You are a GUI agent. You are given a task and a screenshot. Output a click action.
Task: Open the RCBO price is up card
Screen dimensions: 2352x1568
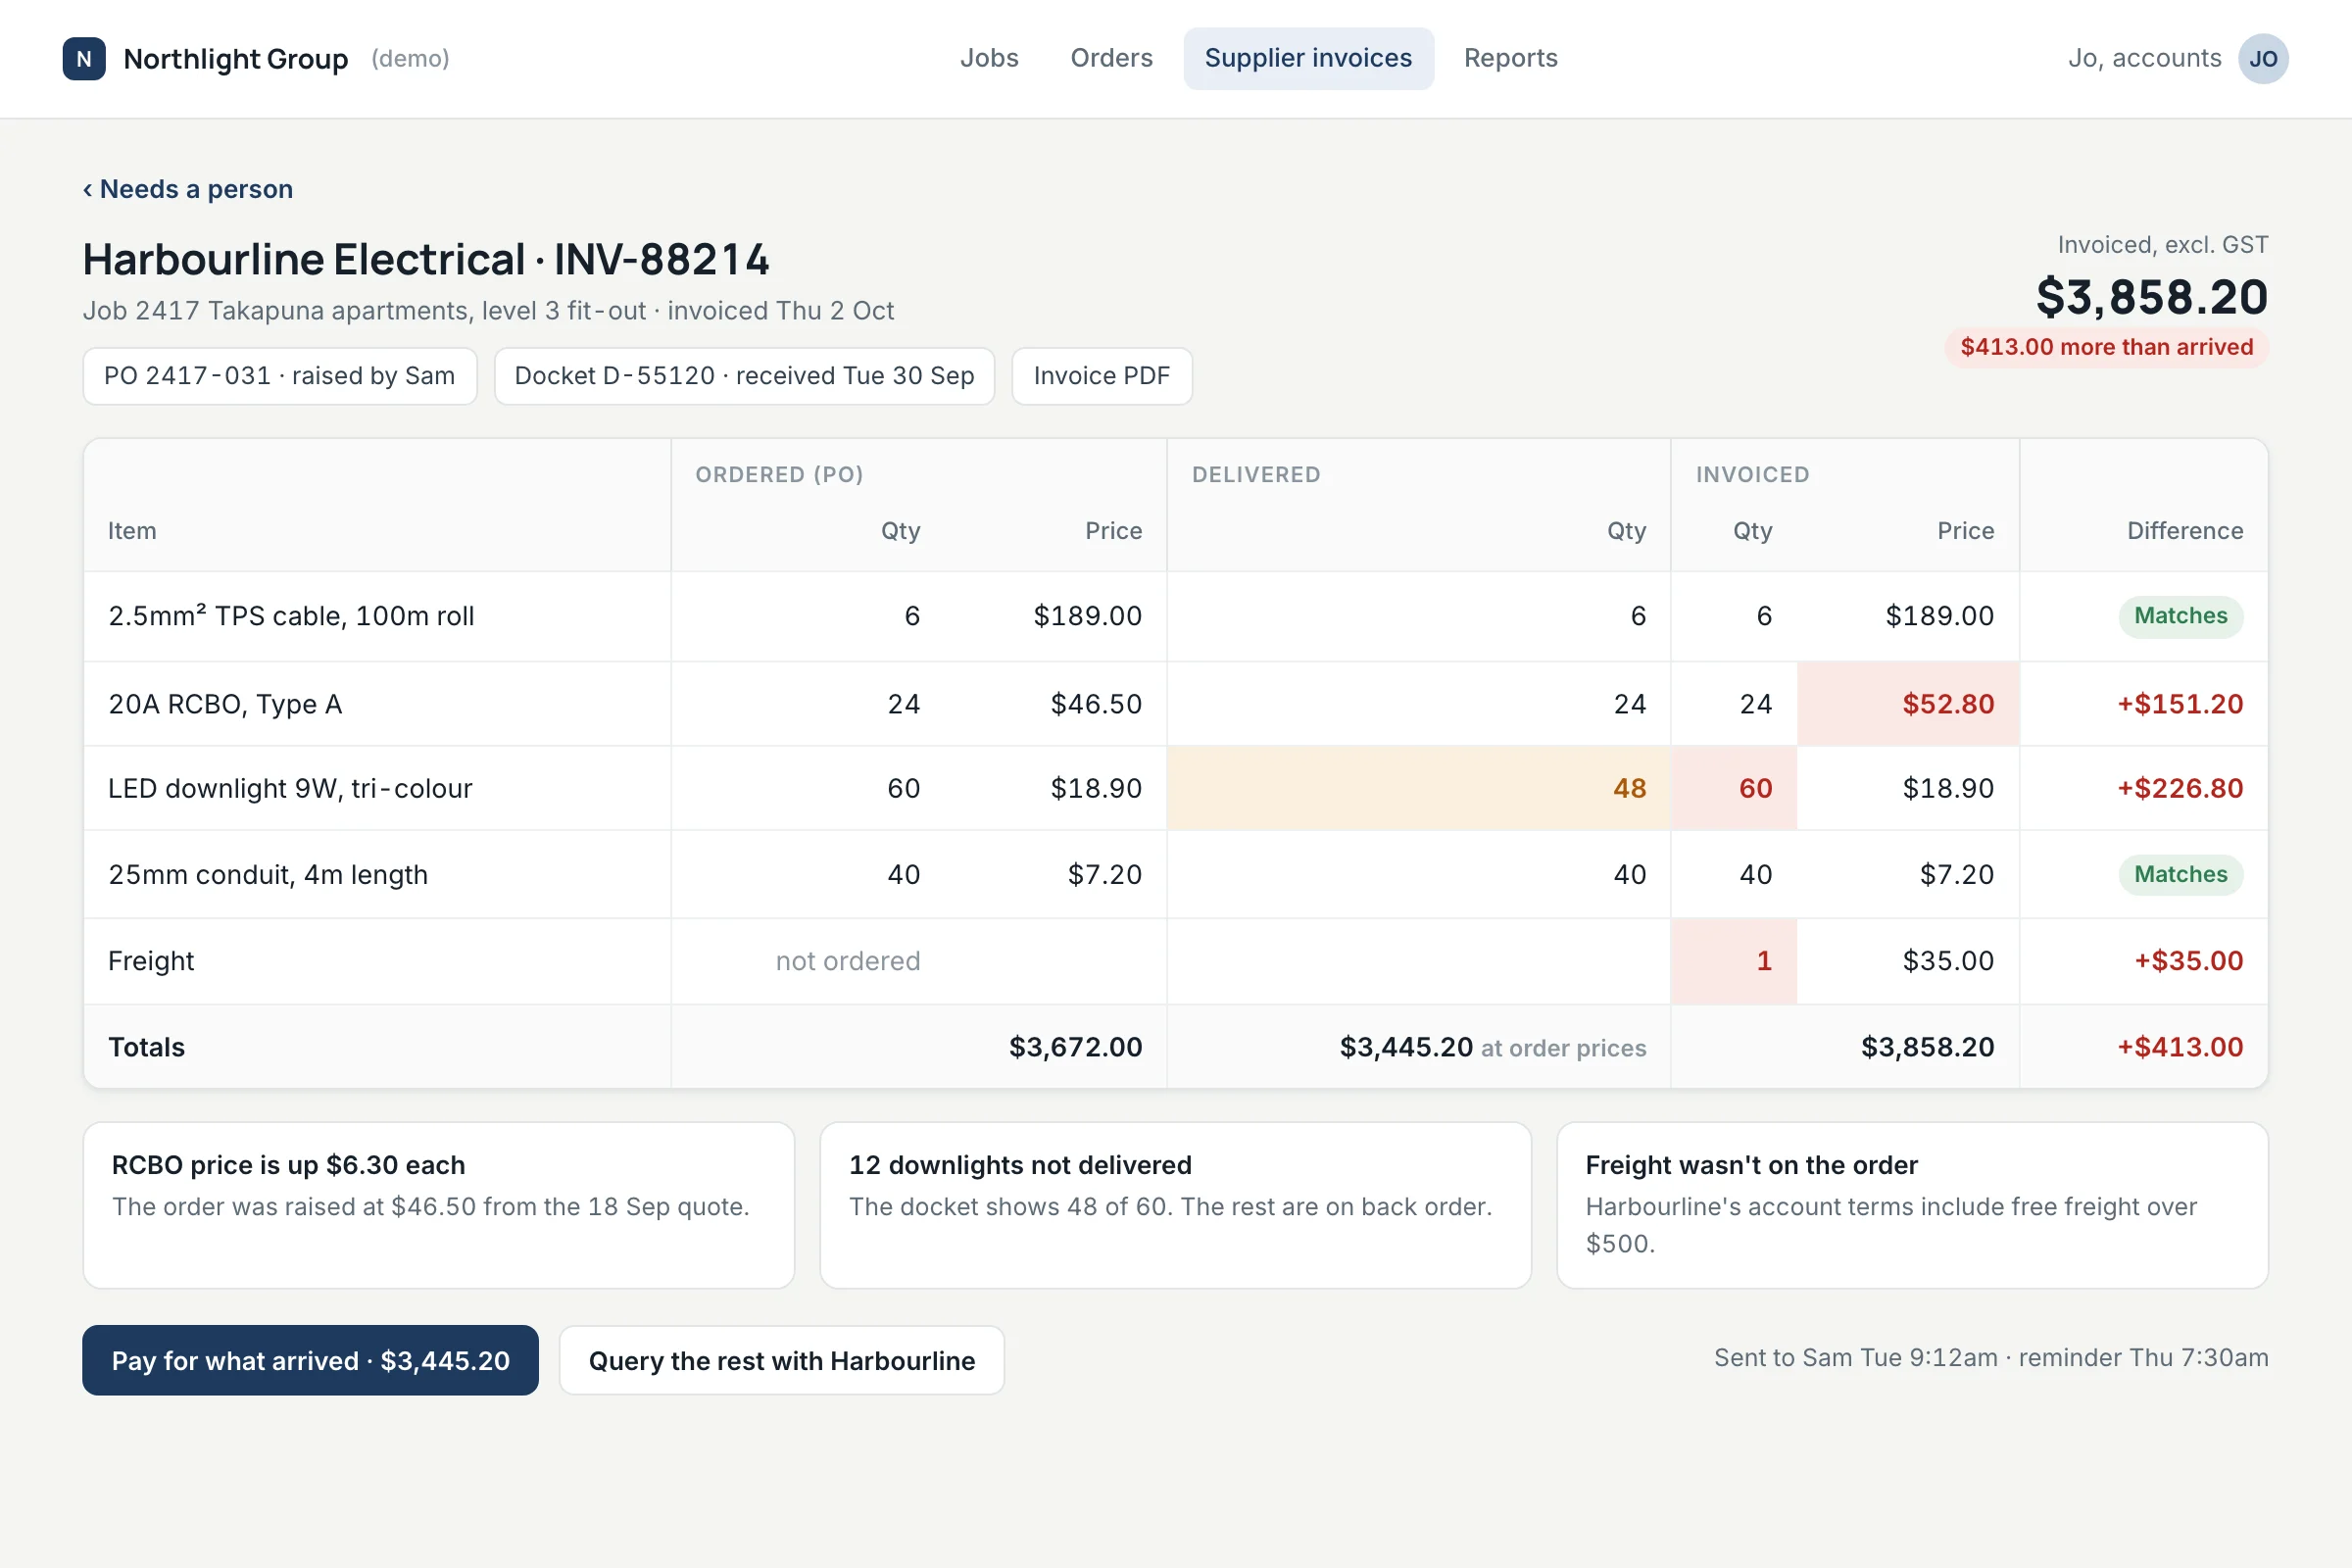[x=439, y=1205]
